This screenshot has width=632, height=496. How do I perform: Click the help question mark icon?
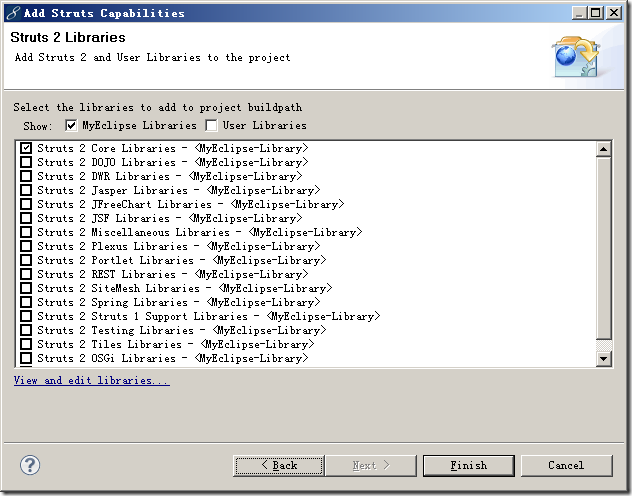pos(30,465)
